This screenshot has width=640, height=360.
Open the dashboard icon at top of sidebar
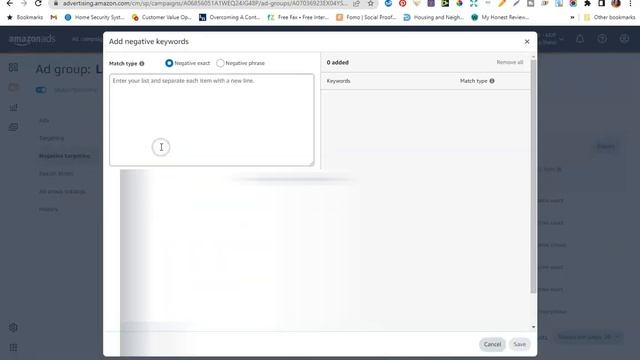coord(13,67)
